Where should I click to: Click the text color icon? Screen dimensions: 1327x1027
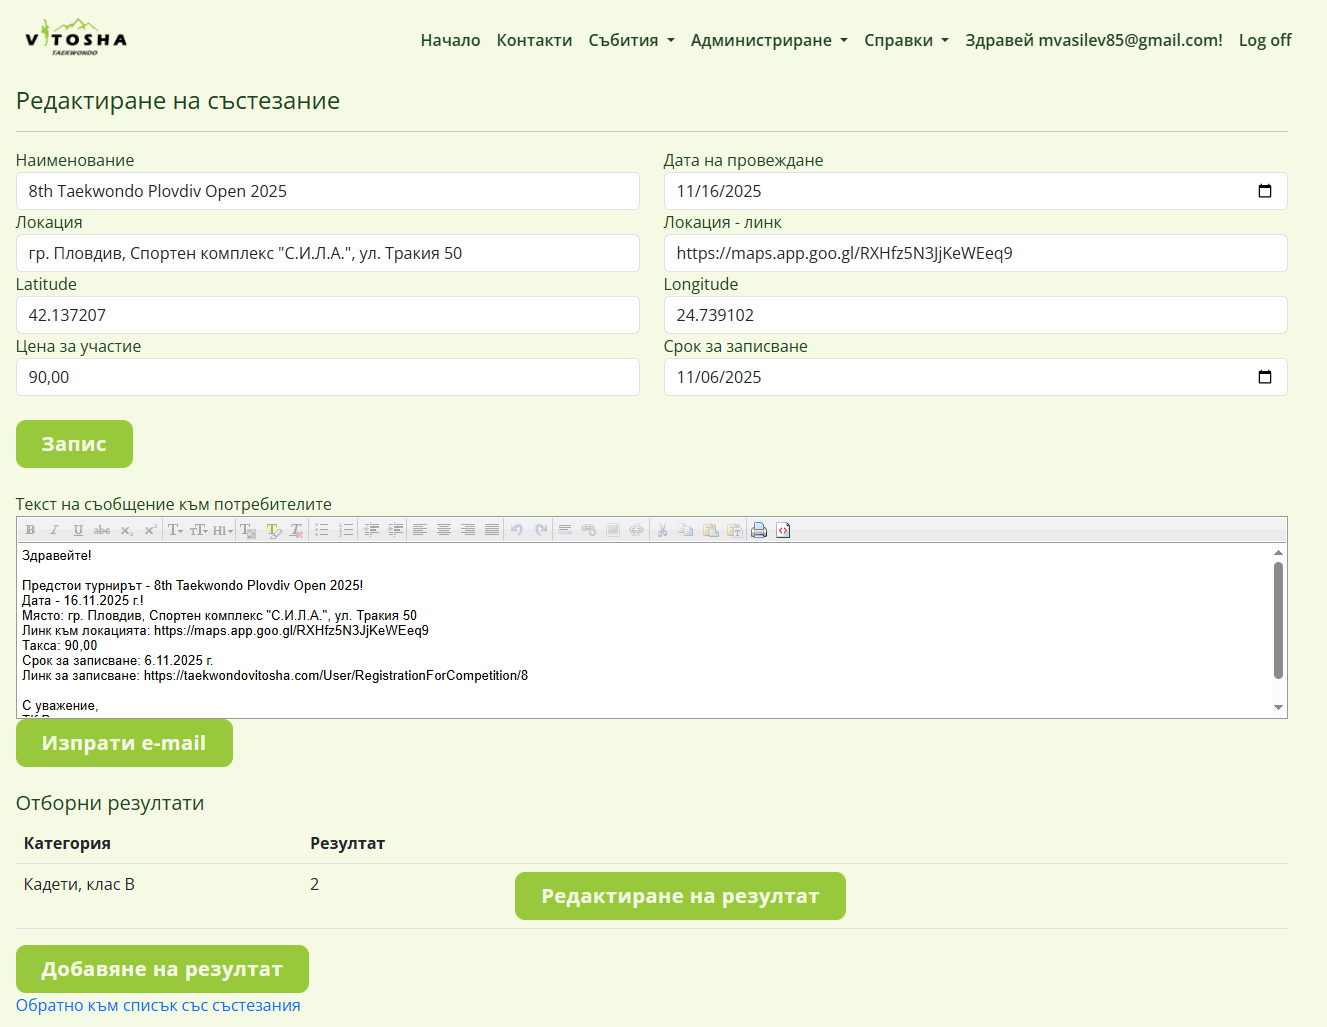248,530
